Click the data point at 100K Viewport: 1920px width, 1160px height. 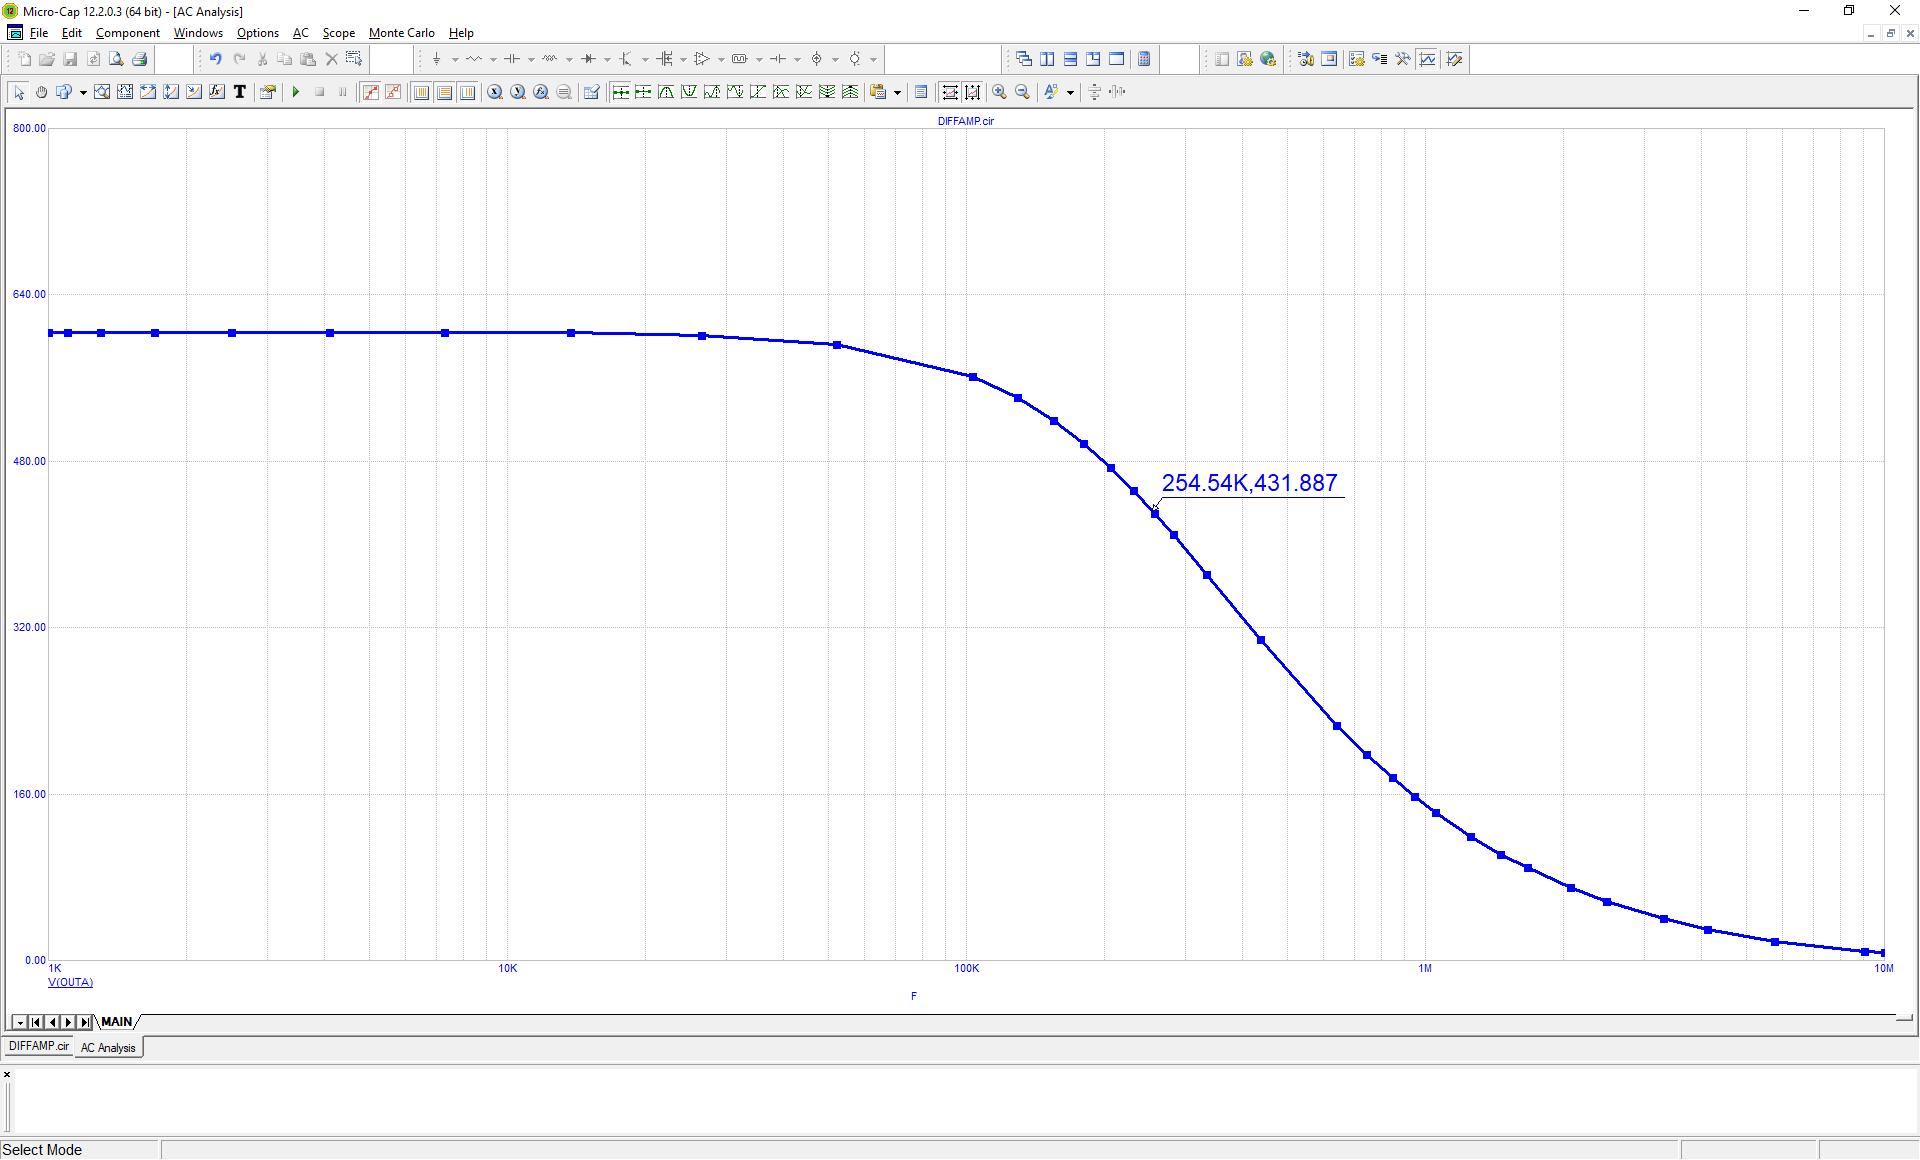click(973, 377)
